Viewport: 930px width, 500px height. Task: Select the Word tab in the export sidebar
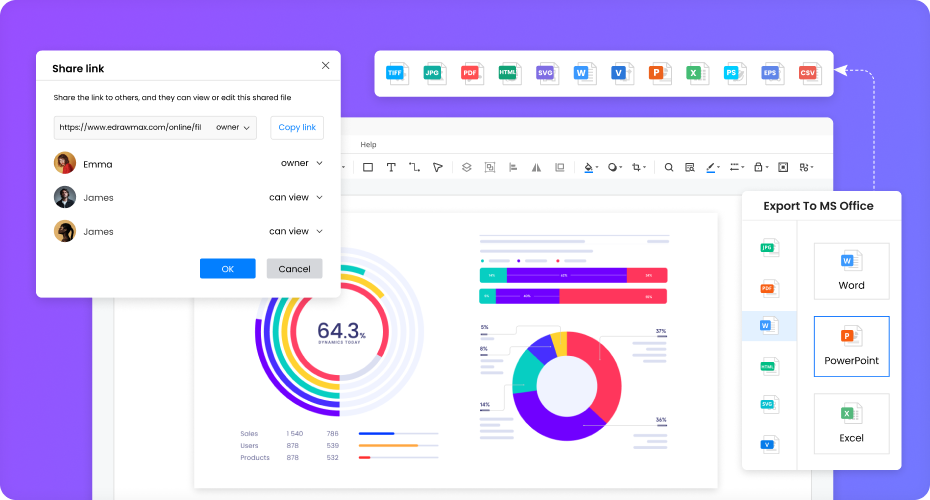tap(768, 326)
